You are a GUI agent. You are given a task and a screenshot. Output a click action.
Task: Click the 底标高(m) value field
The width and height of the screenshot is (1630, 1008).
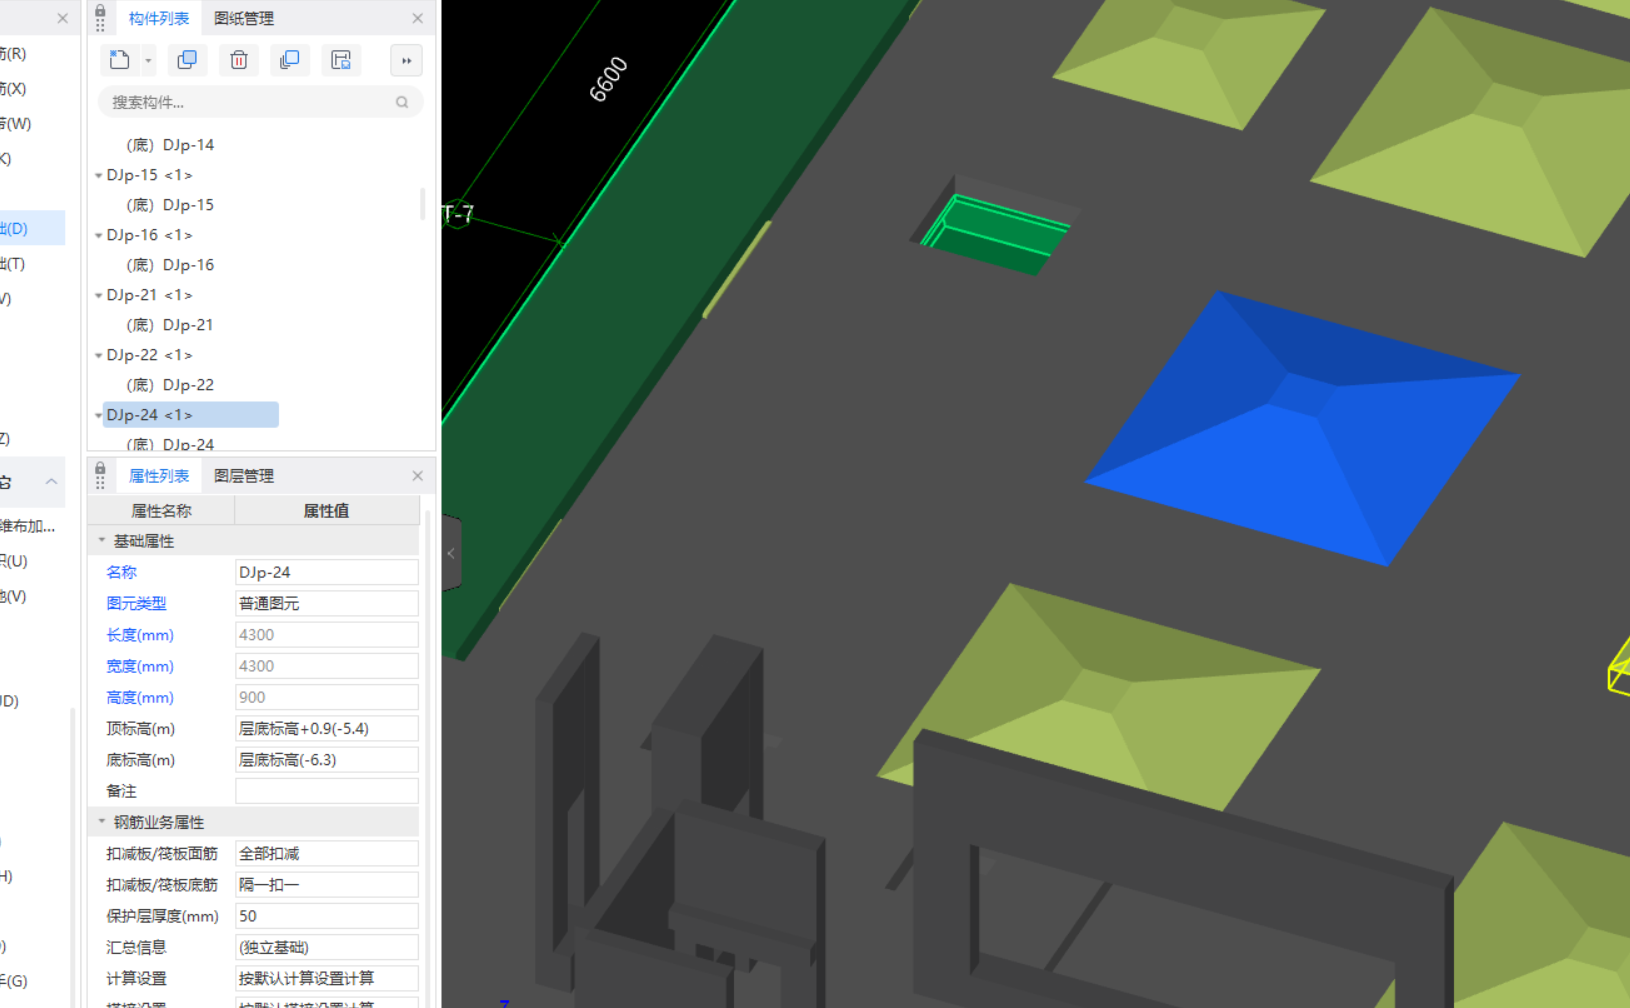[327, 760]
